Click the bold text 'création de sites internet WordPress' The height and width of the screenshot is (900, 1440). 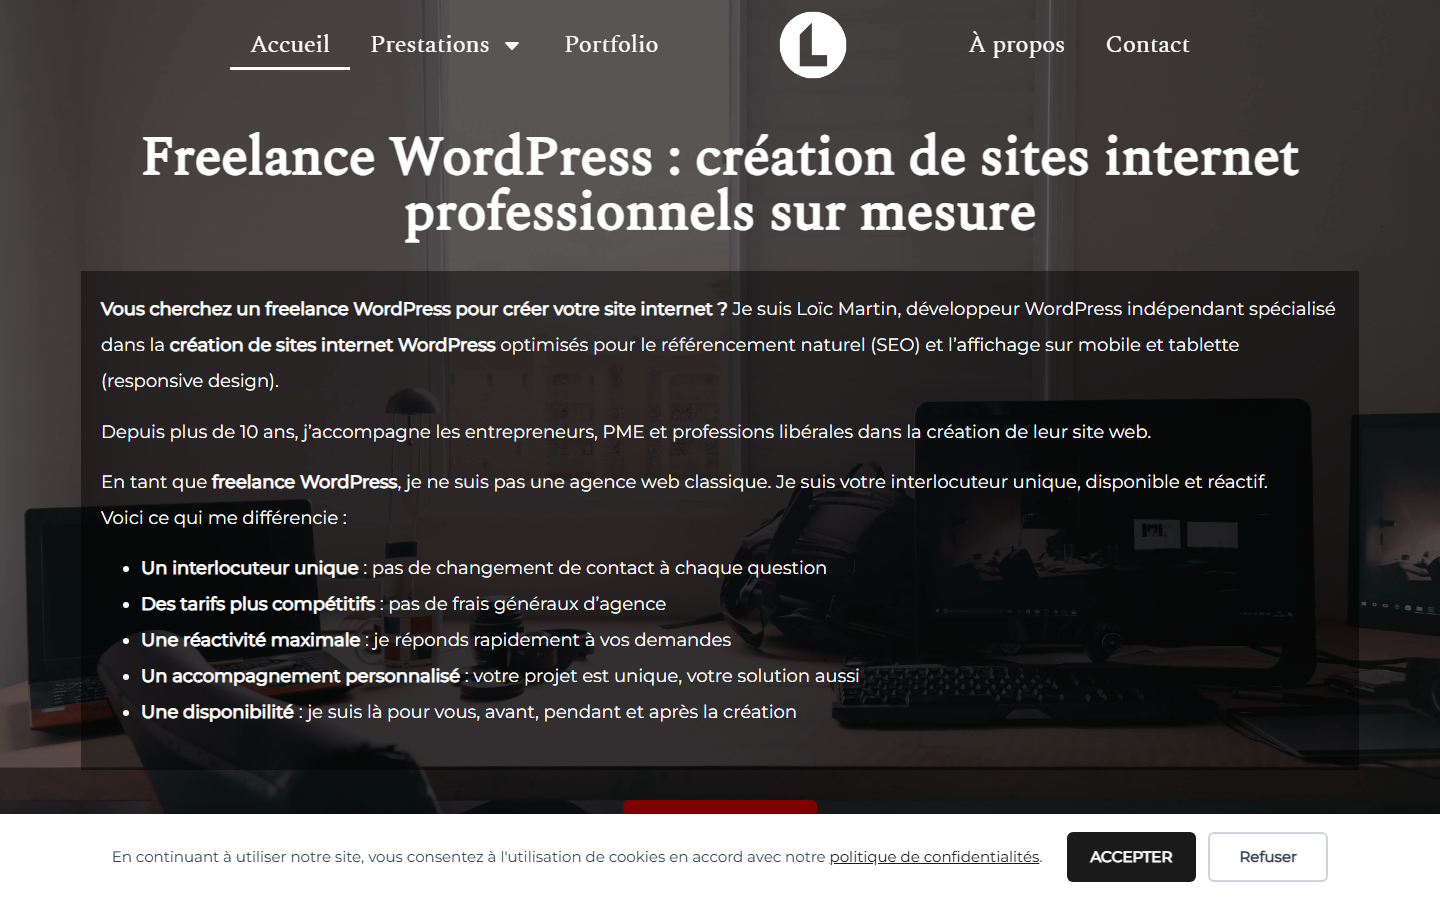point(333,345)
